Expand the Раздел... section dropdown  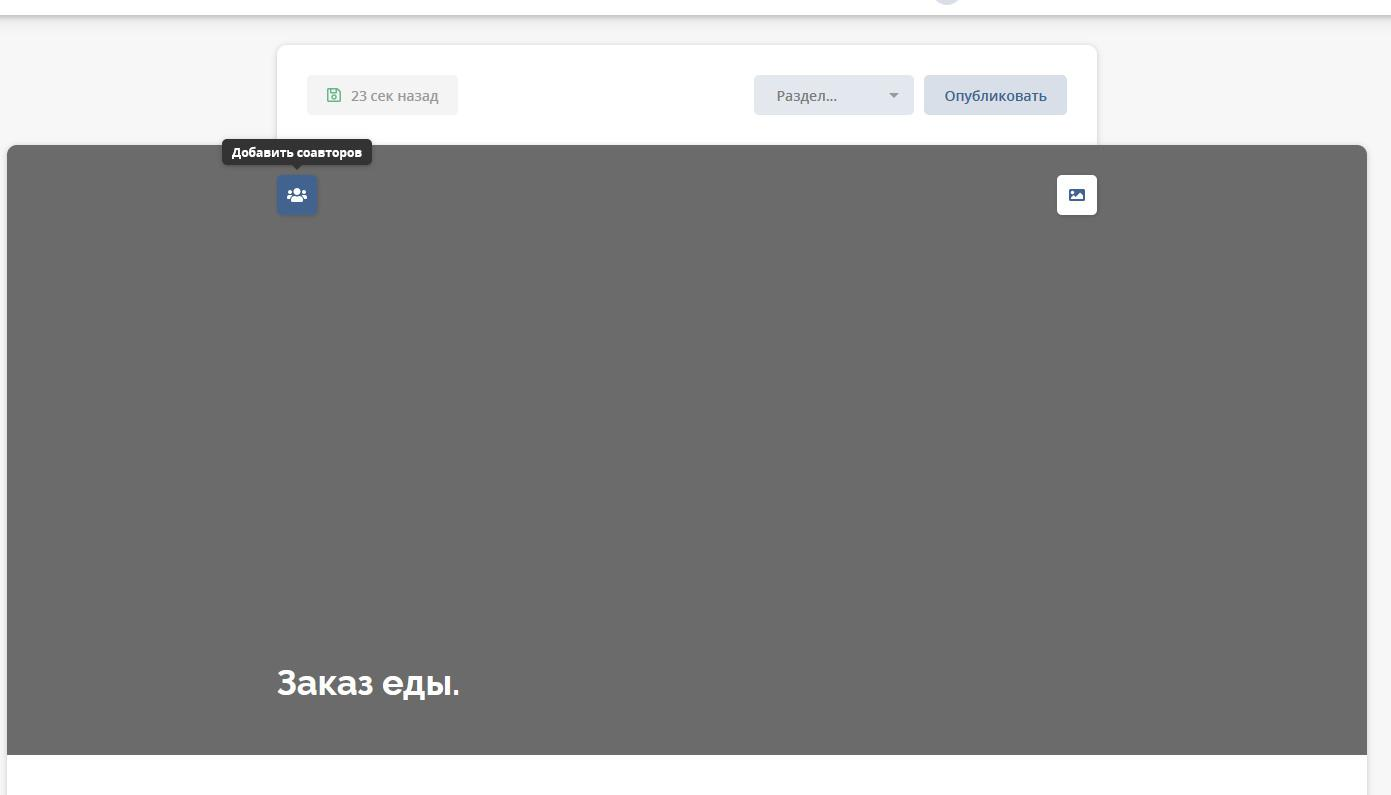[x=834, y=95]
